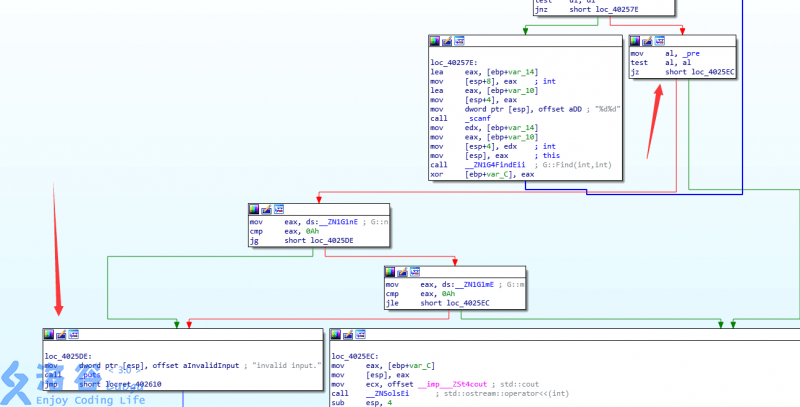Click pencil icon on loc_4025DE block

(x=62, y=333)
